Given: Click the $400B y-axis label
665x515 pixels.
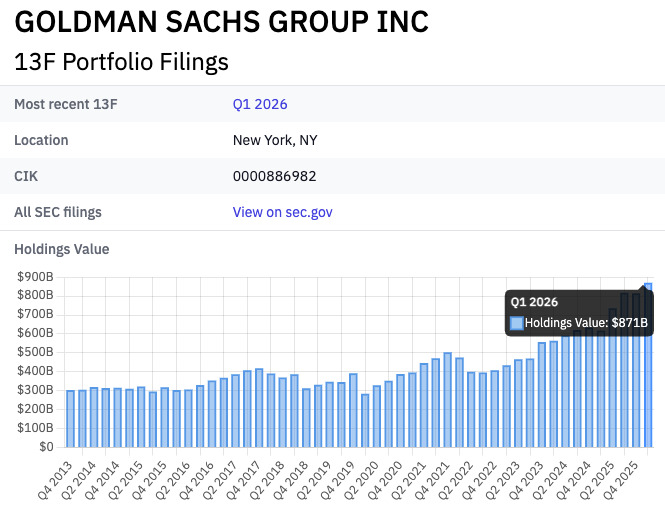Looking at the screenshot, I should click(35, 371).
